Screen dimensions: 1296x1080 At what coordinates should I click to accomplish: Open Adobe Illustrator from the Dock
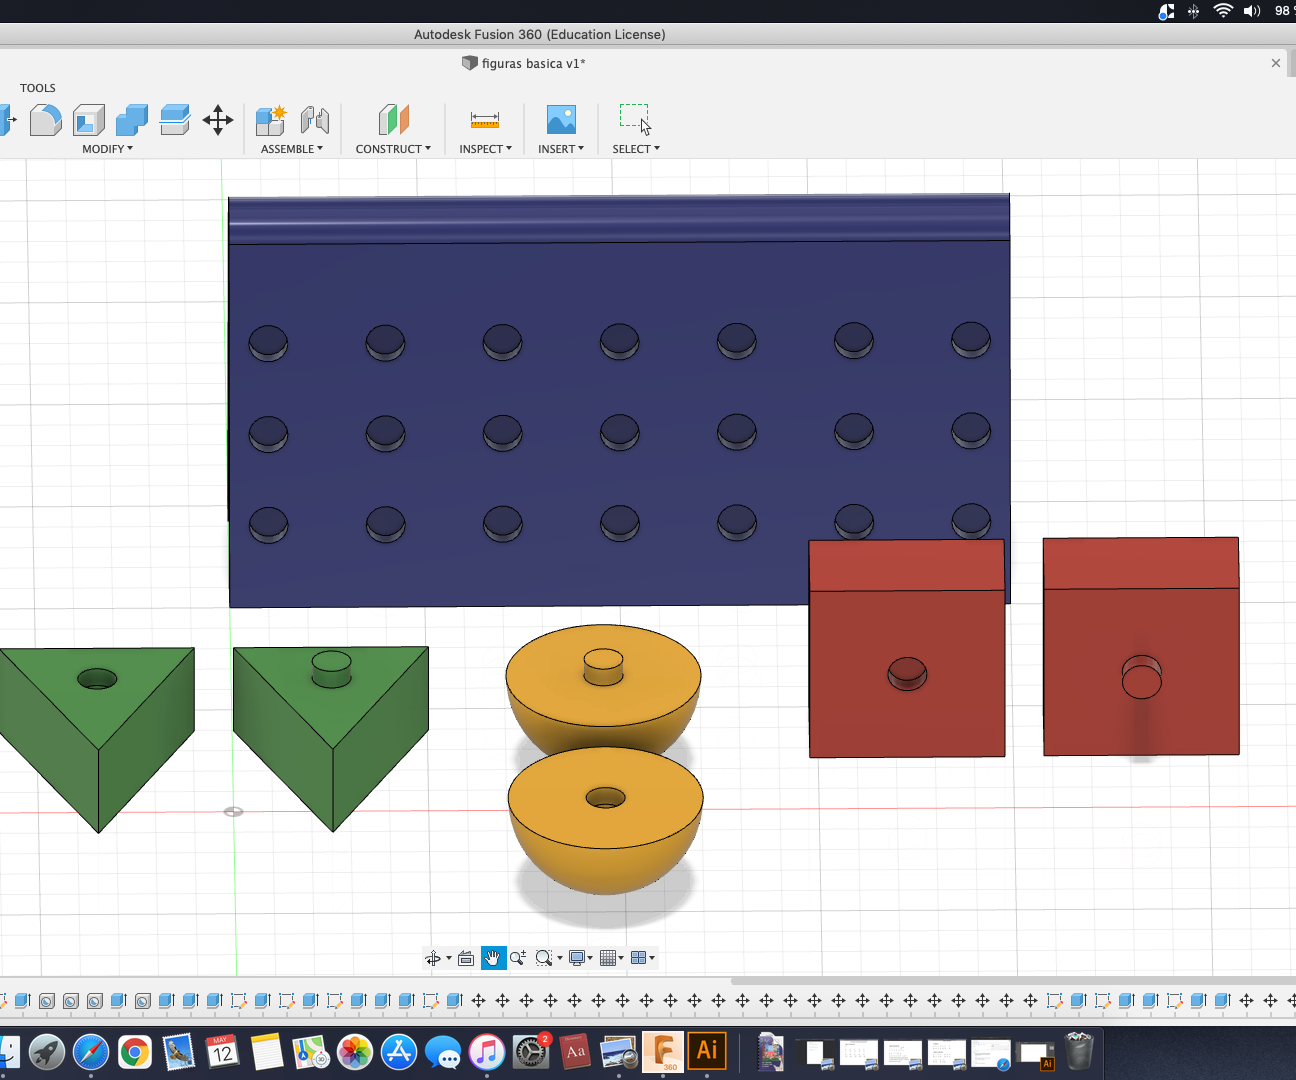tap(709, 1052)
